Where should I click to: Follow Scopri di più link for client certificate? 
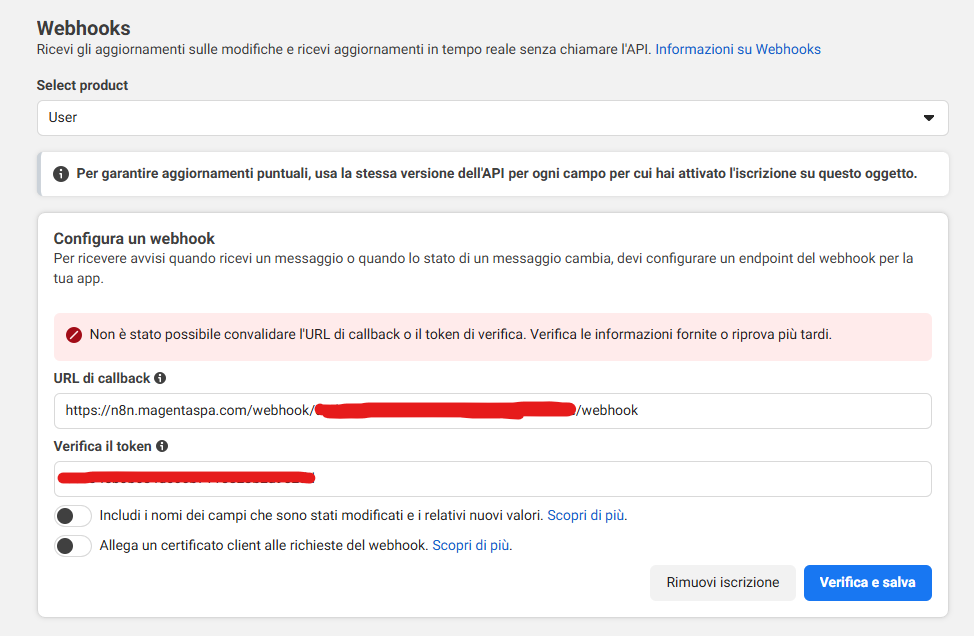point(471,546)
